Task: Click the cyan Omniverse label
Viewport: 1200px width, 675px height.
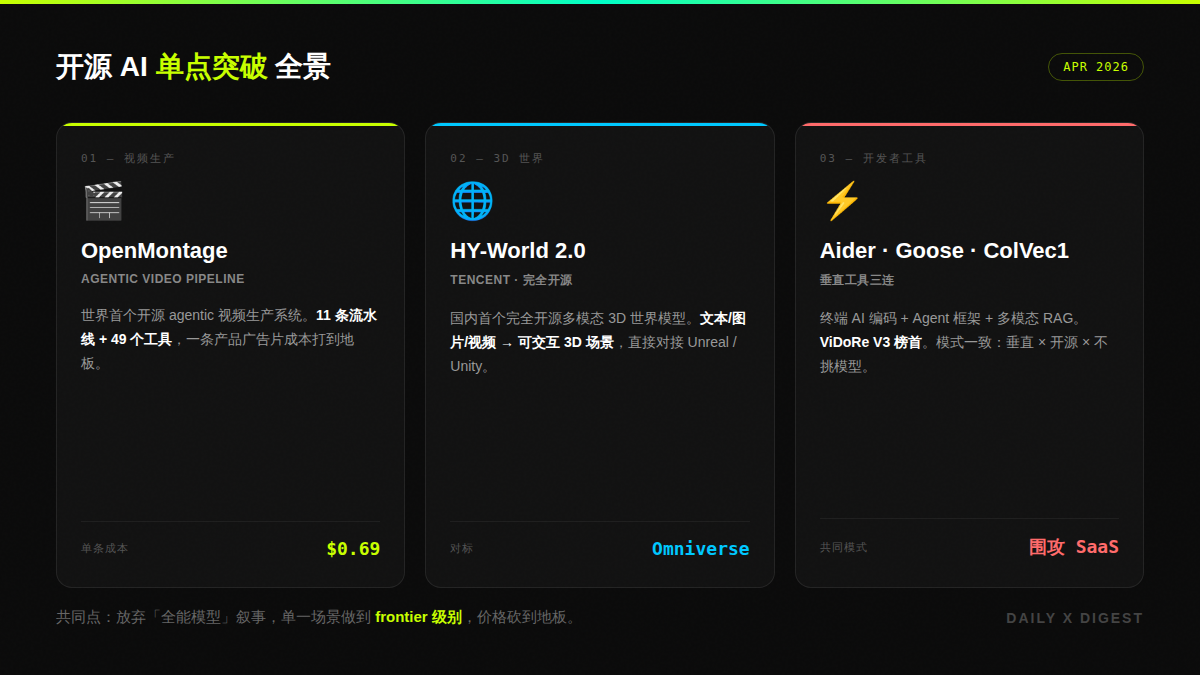Action: (x=700, y=548)
